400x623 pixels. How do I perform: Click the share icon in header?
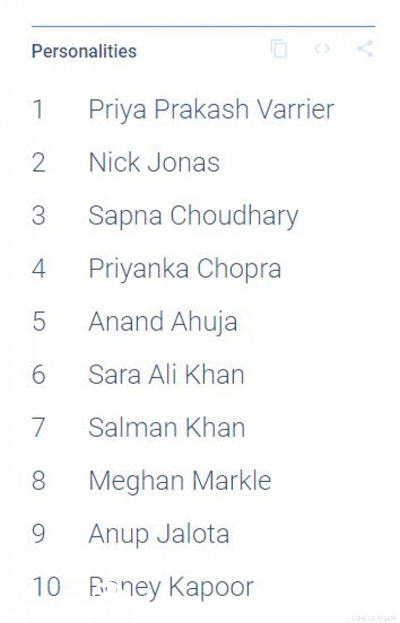(365, 48)
